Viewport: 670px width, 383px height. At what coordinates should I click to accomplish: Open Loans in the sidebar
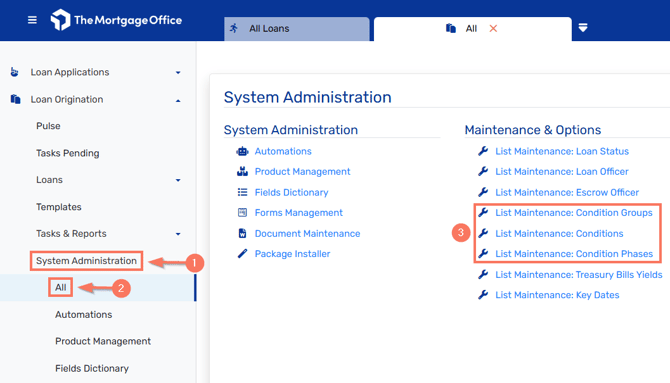click(49, 180)
